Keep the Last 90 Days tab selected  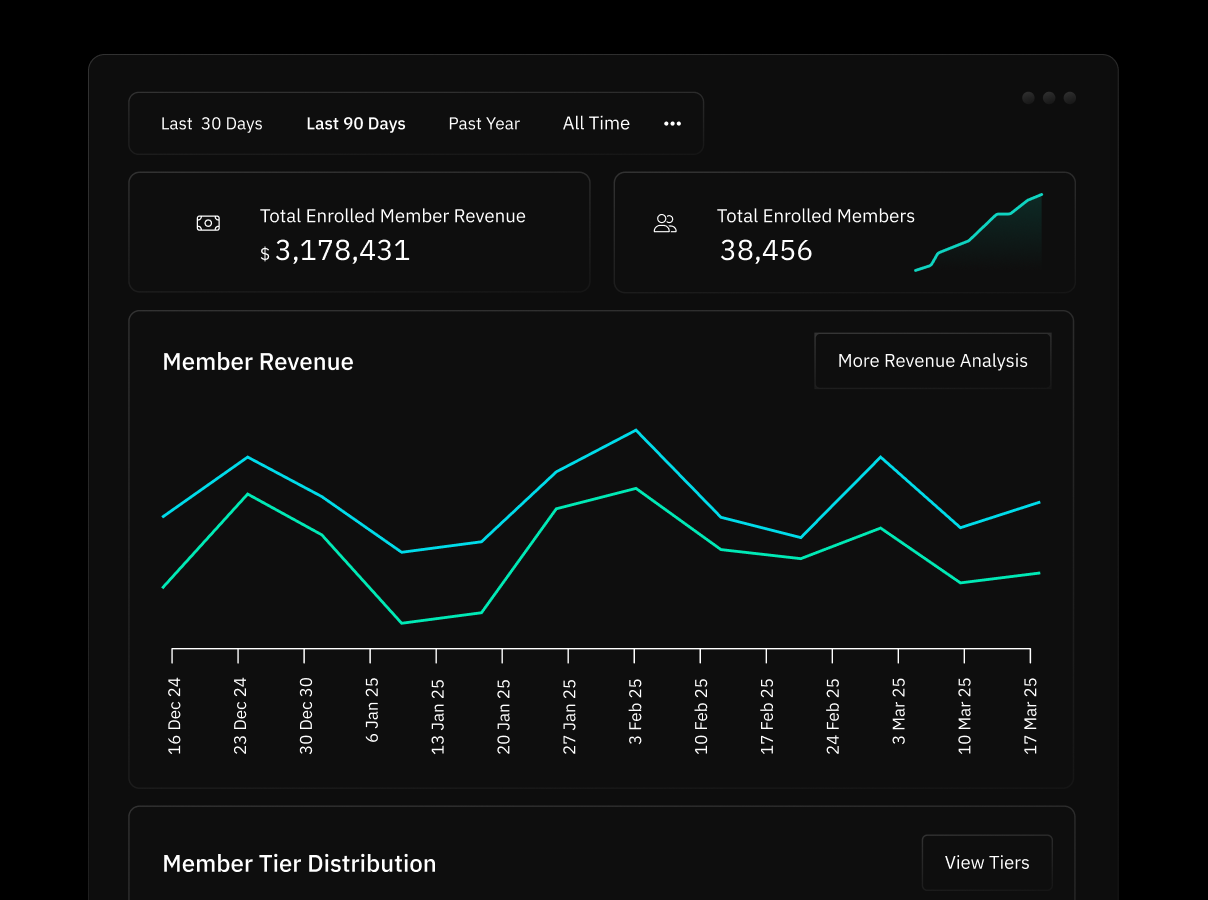356,123
